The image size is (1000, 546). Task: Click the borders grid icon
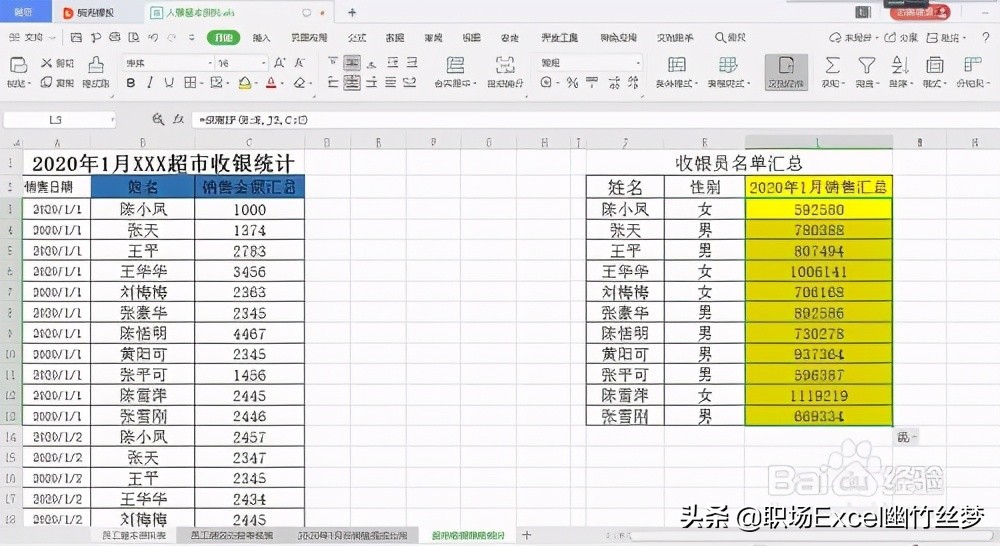pos(190,82)
